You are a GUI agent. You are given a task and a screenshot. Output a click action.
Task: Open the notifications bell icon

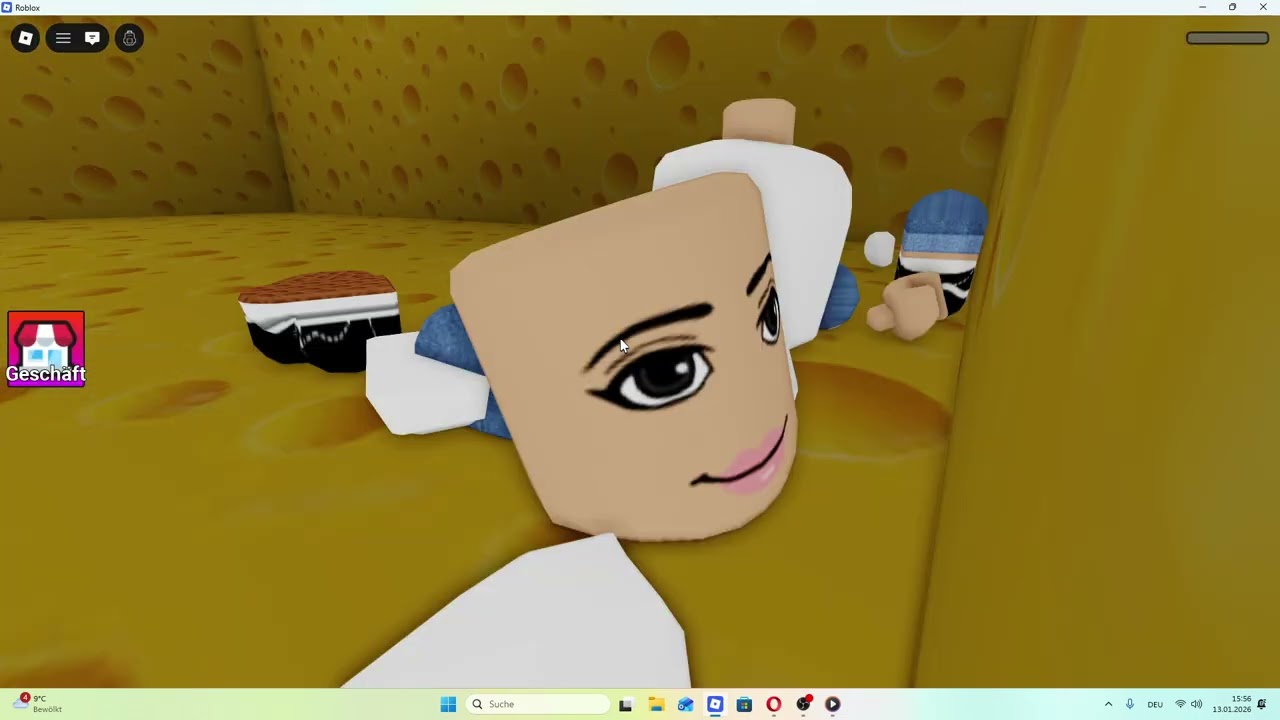click(x=1262, y=704)
